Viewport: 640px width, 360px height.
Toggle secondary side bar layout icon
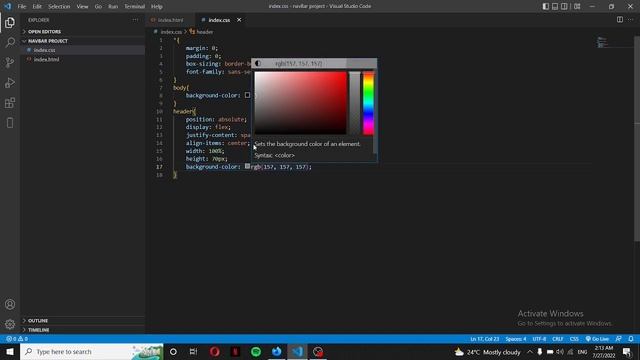coord(564,7)
